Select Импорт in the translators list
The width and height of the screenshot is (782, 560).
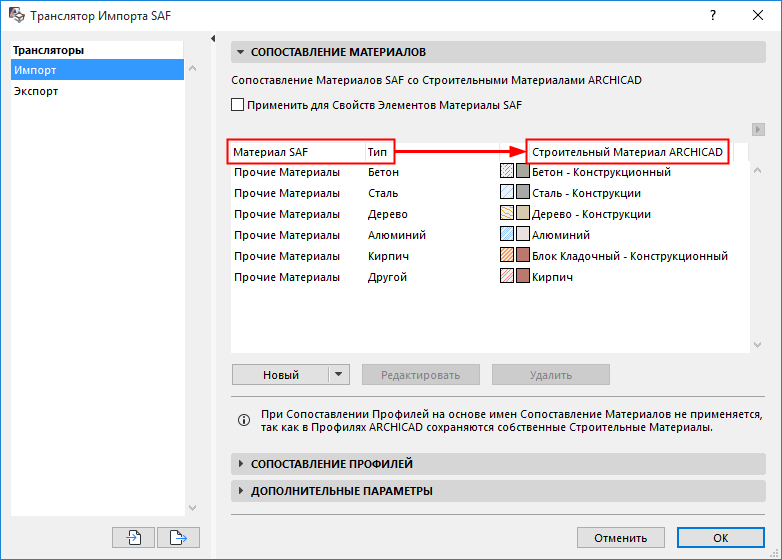pyautogui.click(x=97, y=70)
